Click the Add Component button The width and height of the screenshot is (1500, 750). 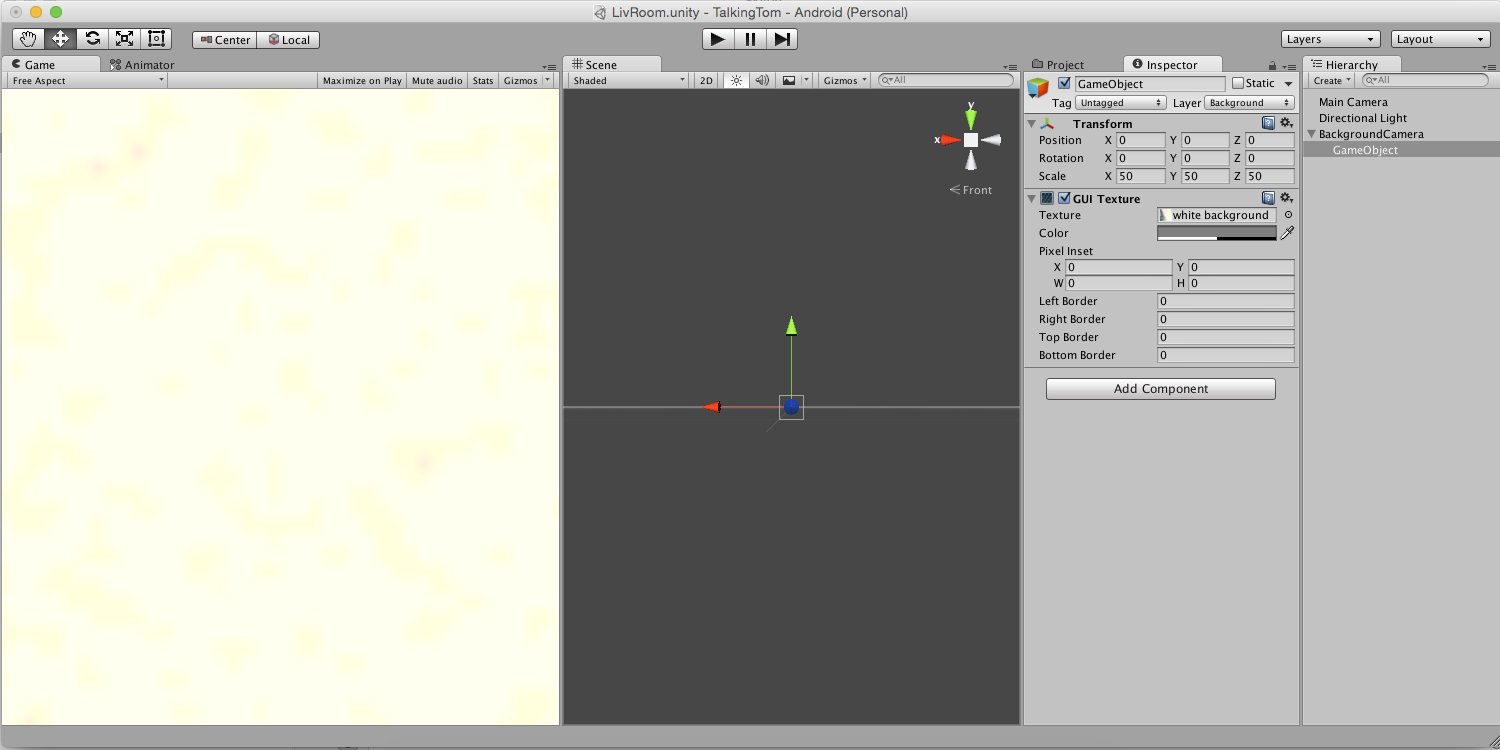click(1160, 389)
